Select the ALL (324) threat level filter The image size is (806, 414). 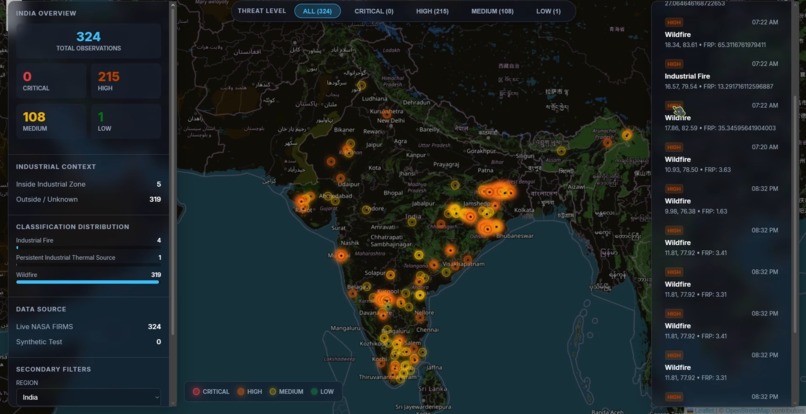tap(317, 11)
